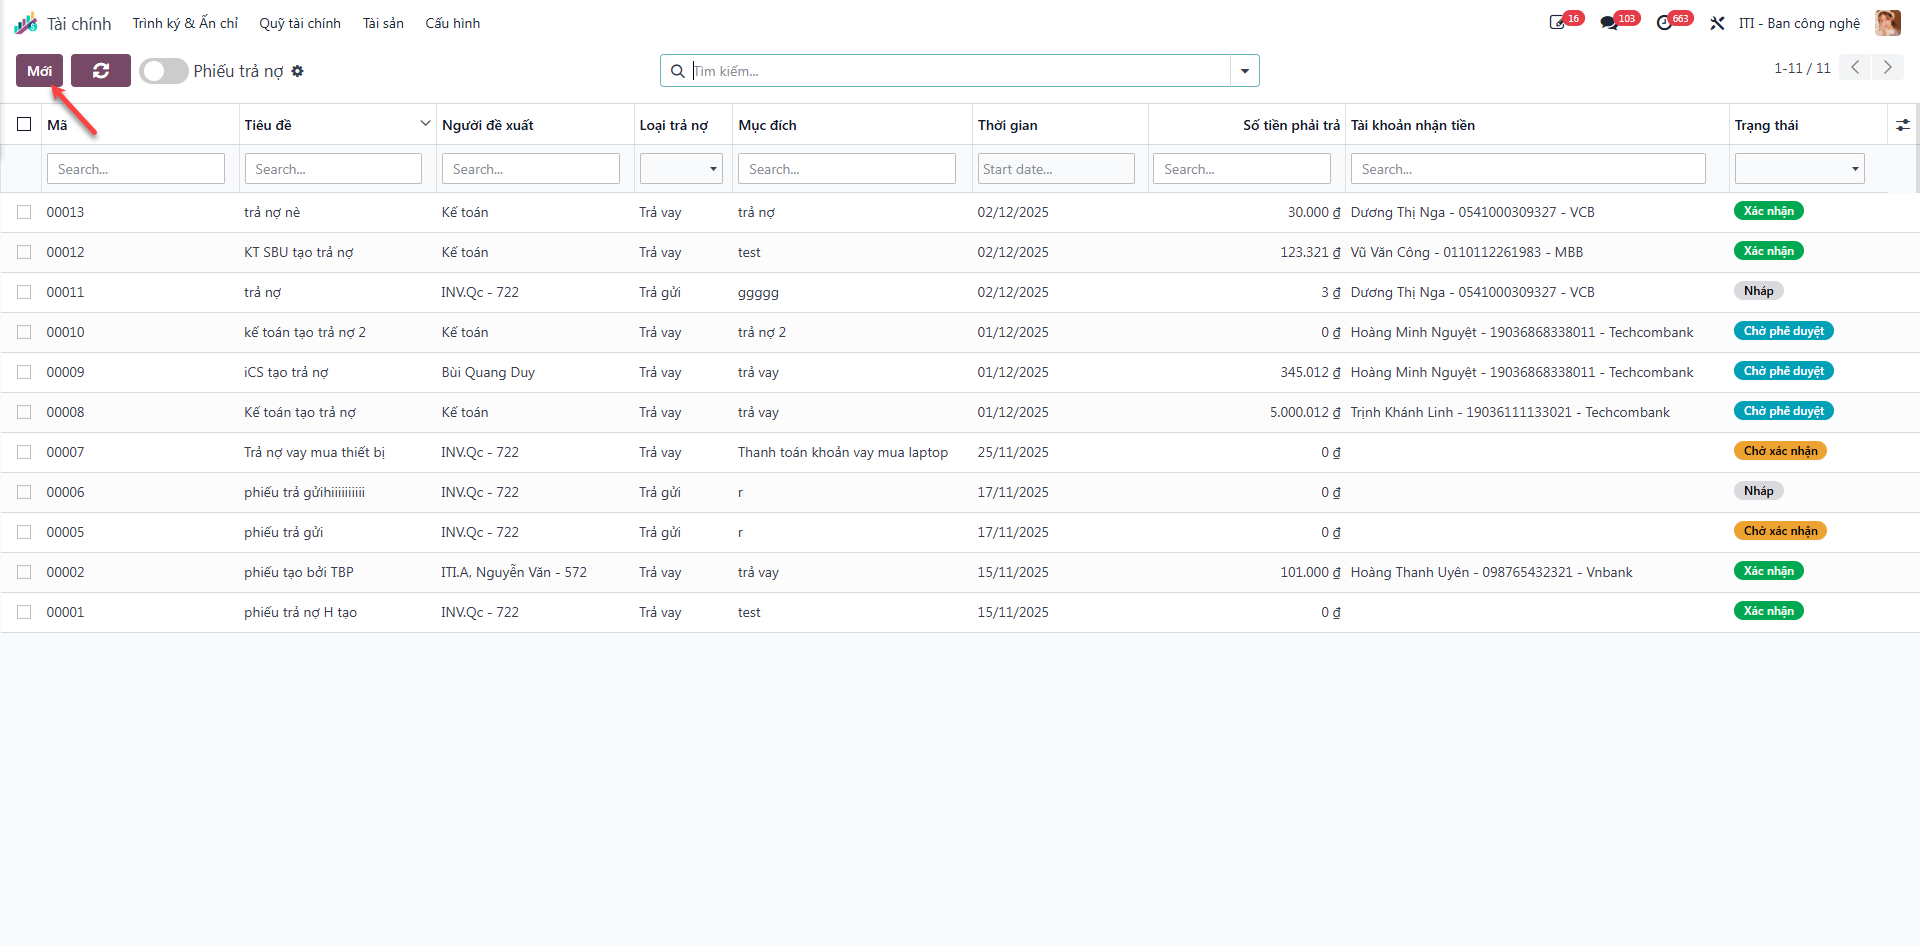Click 'ITI.A, Nguyễn Văn - 572' cell
This screenshot has height=945, width=1920.
514,572
